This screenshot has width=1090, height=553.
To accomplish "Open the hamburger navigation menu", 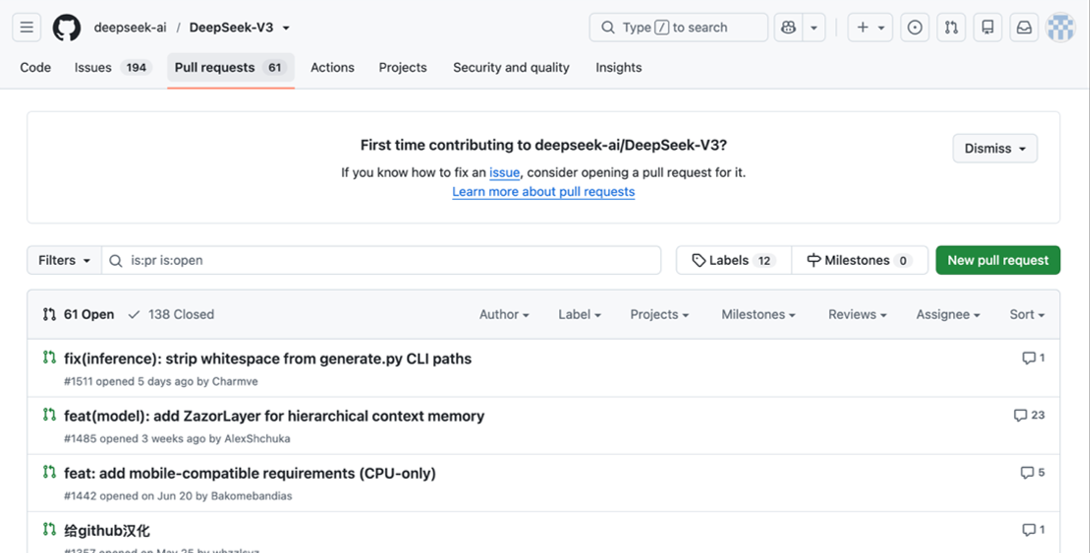I will (26, 28).
